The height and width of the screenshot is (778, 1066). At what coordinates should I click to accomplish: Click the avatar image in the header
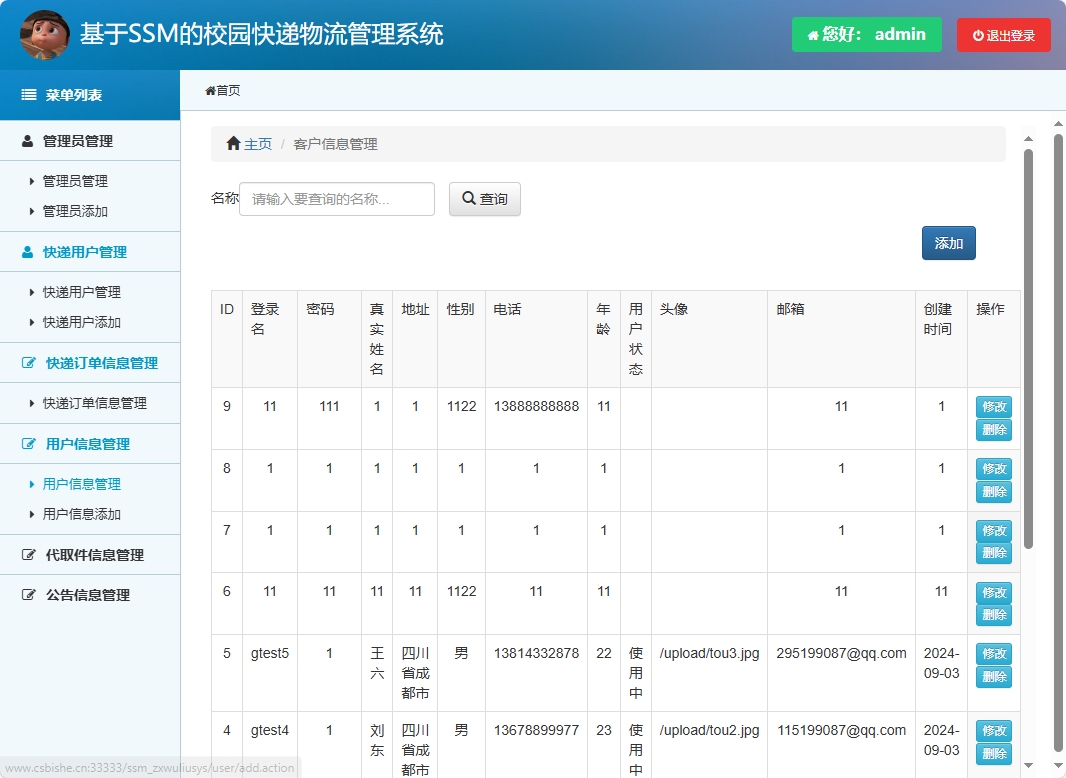pyautogui.click(x=43, y=33)
